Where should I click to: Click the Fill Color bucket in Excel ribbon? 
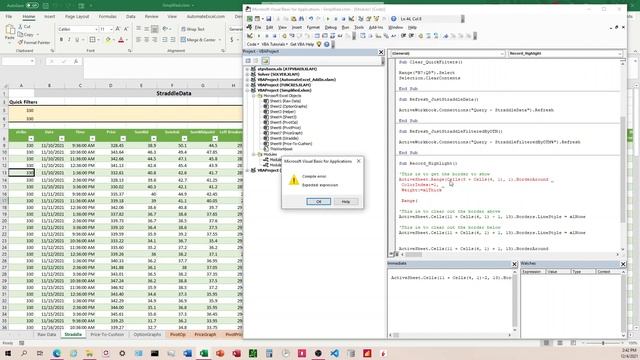point(108,40)
